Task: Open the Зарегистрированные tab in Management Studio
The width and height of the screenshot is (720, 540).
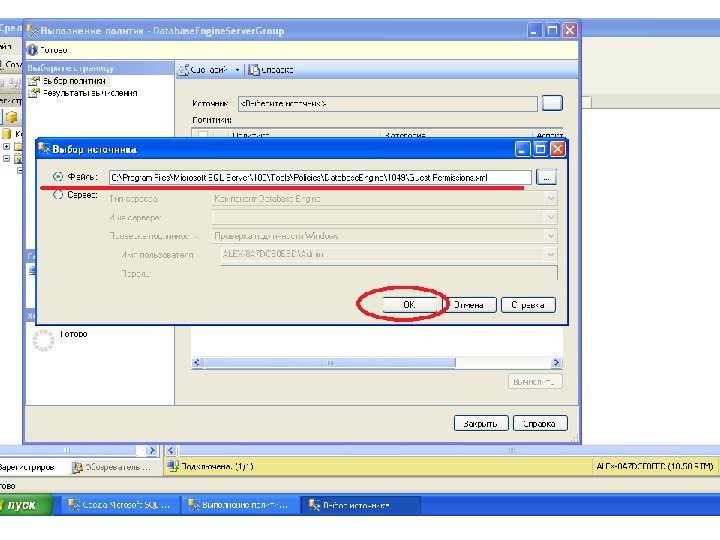Action: pos(28,467)
